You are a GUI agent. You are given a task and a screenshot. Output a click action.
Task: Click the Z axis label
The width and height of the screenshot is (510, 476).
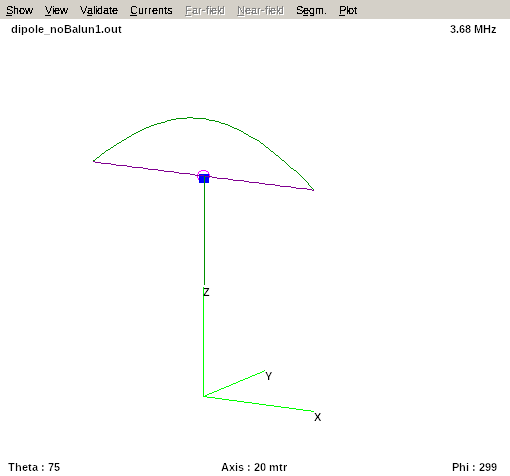tap(206, 292)
